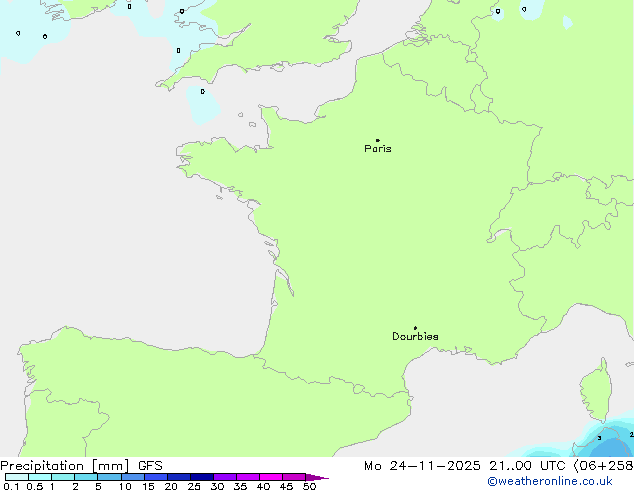This screenshot has width=634, height=490.
Task: Select the Dourbies city label
Action: pyautogui.click(x=415, y=336)
